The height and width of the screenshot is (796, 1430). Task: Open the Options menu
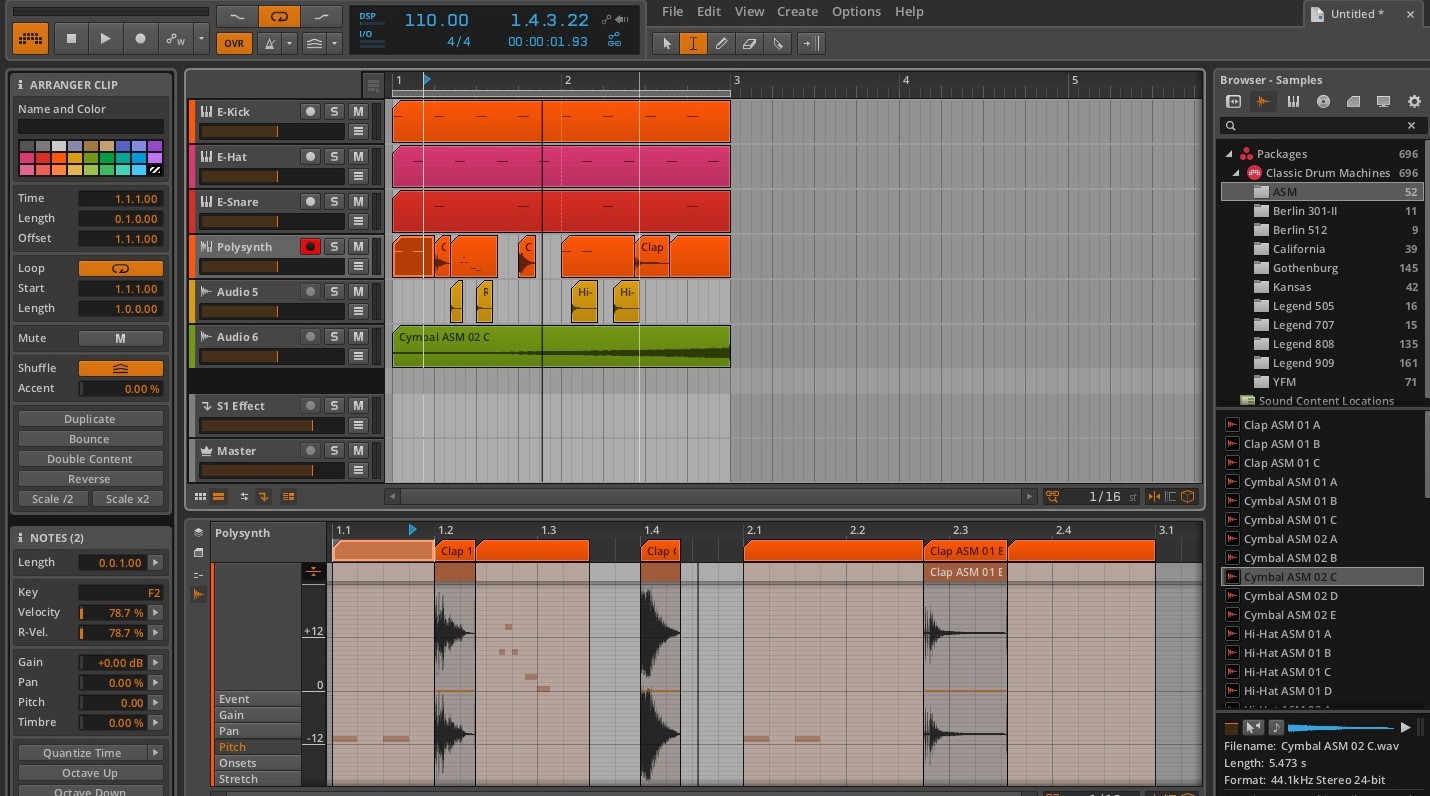pos(856,11)
